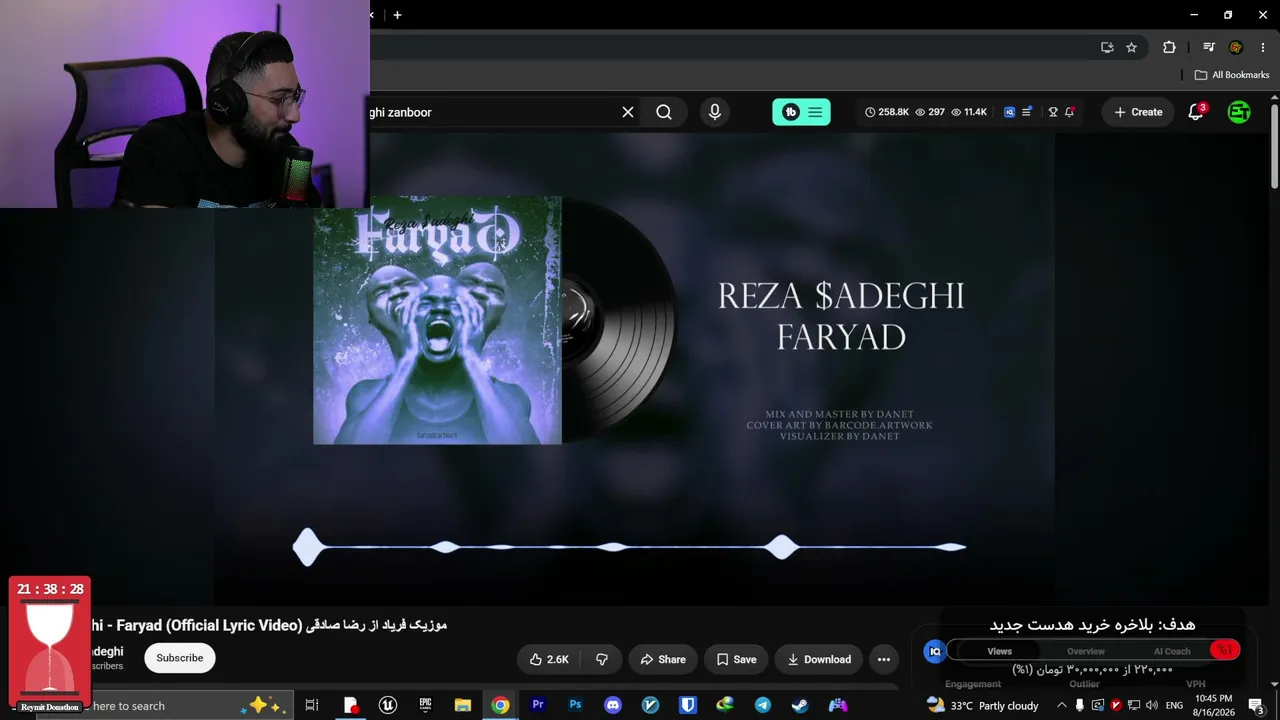The image size is (1280, 720).
Task: Start voice search with the microphone
Action: (x=714, y=112)
